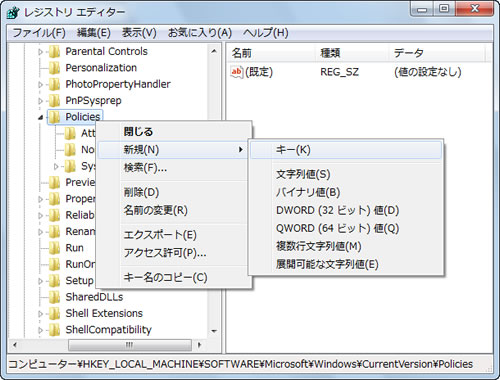Screen dimensions: 500x380
Task: Choose エクスポート(E) in the context menu
Action: coord(173,235)
